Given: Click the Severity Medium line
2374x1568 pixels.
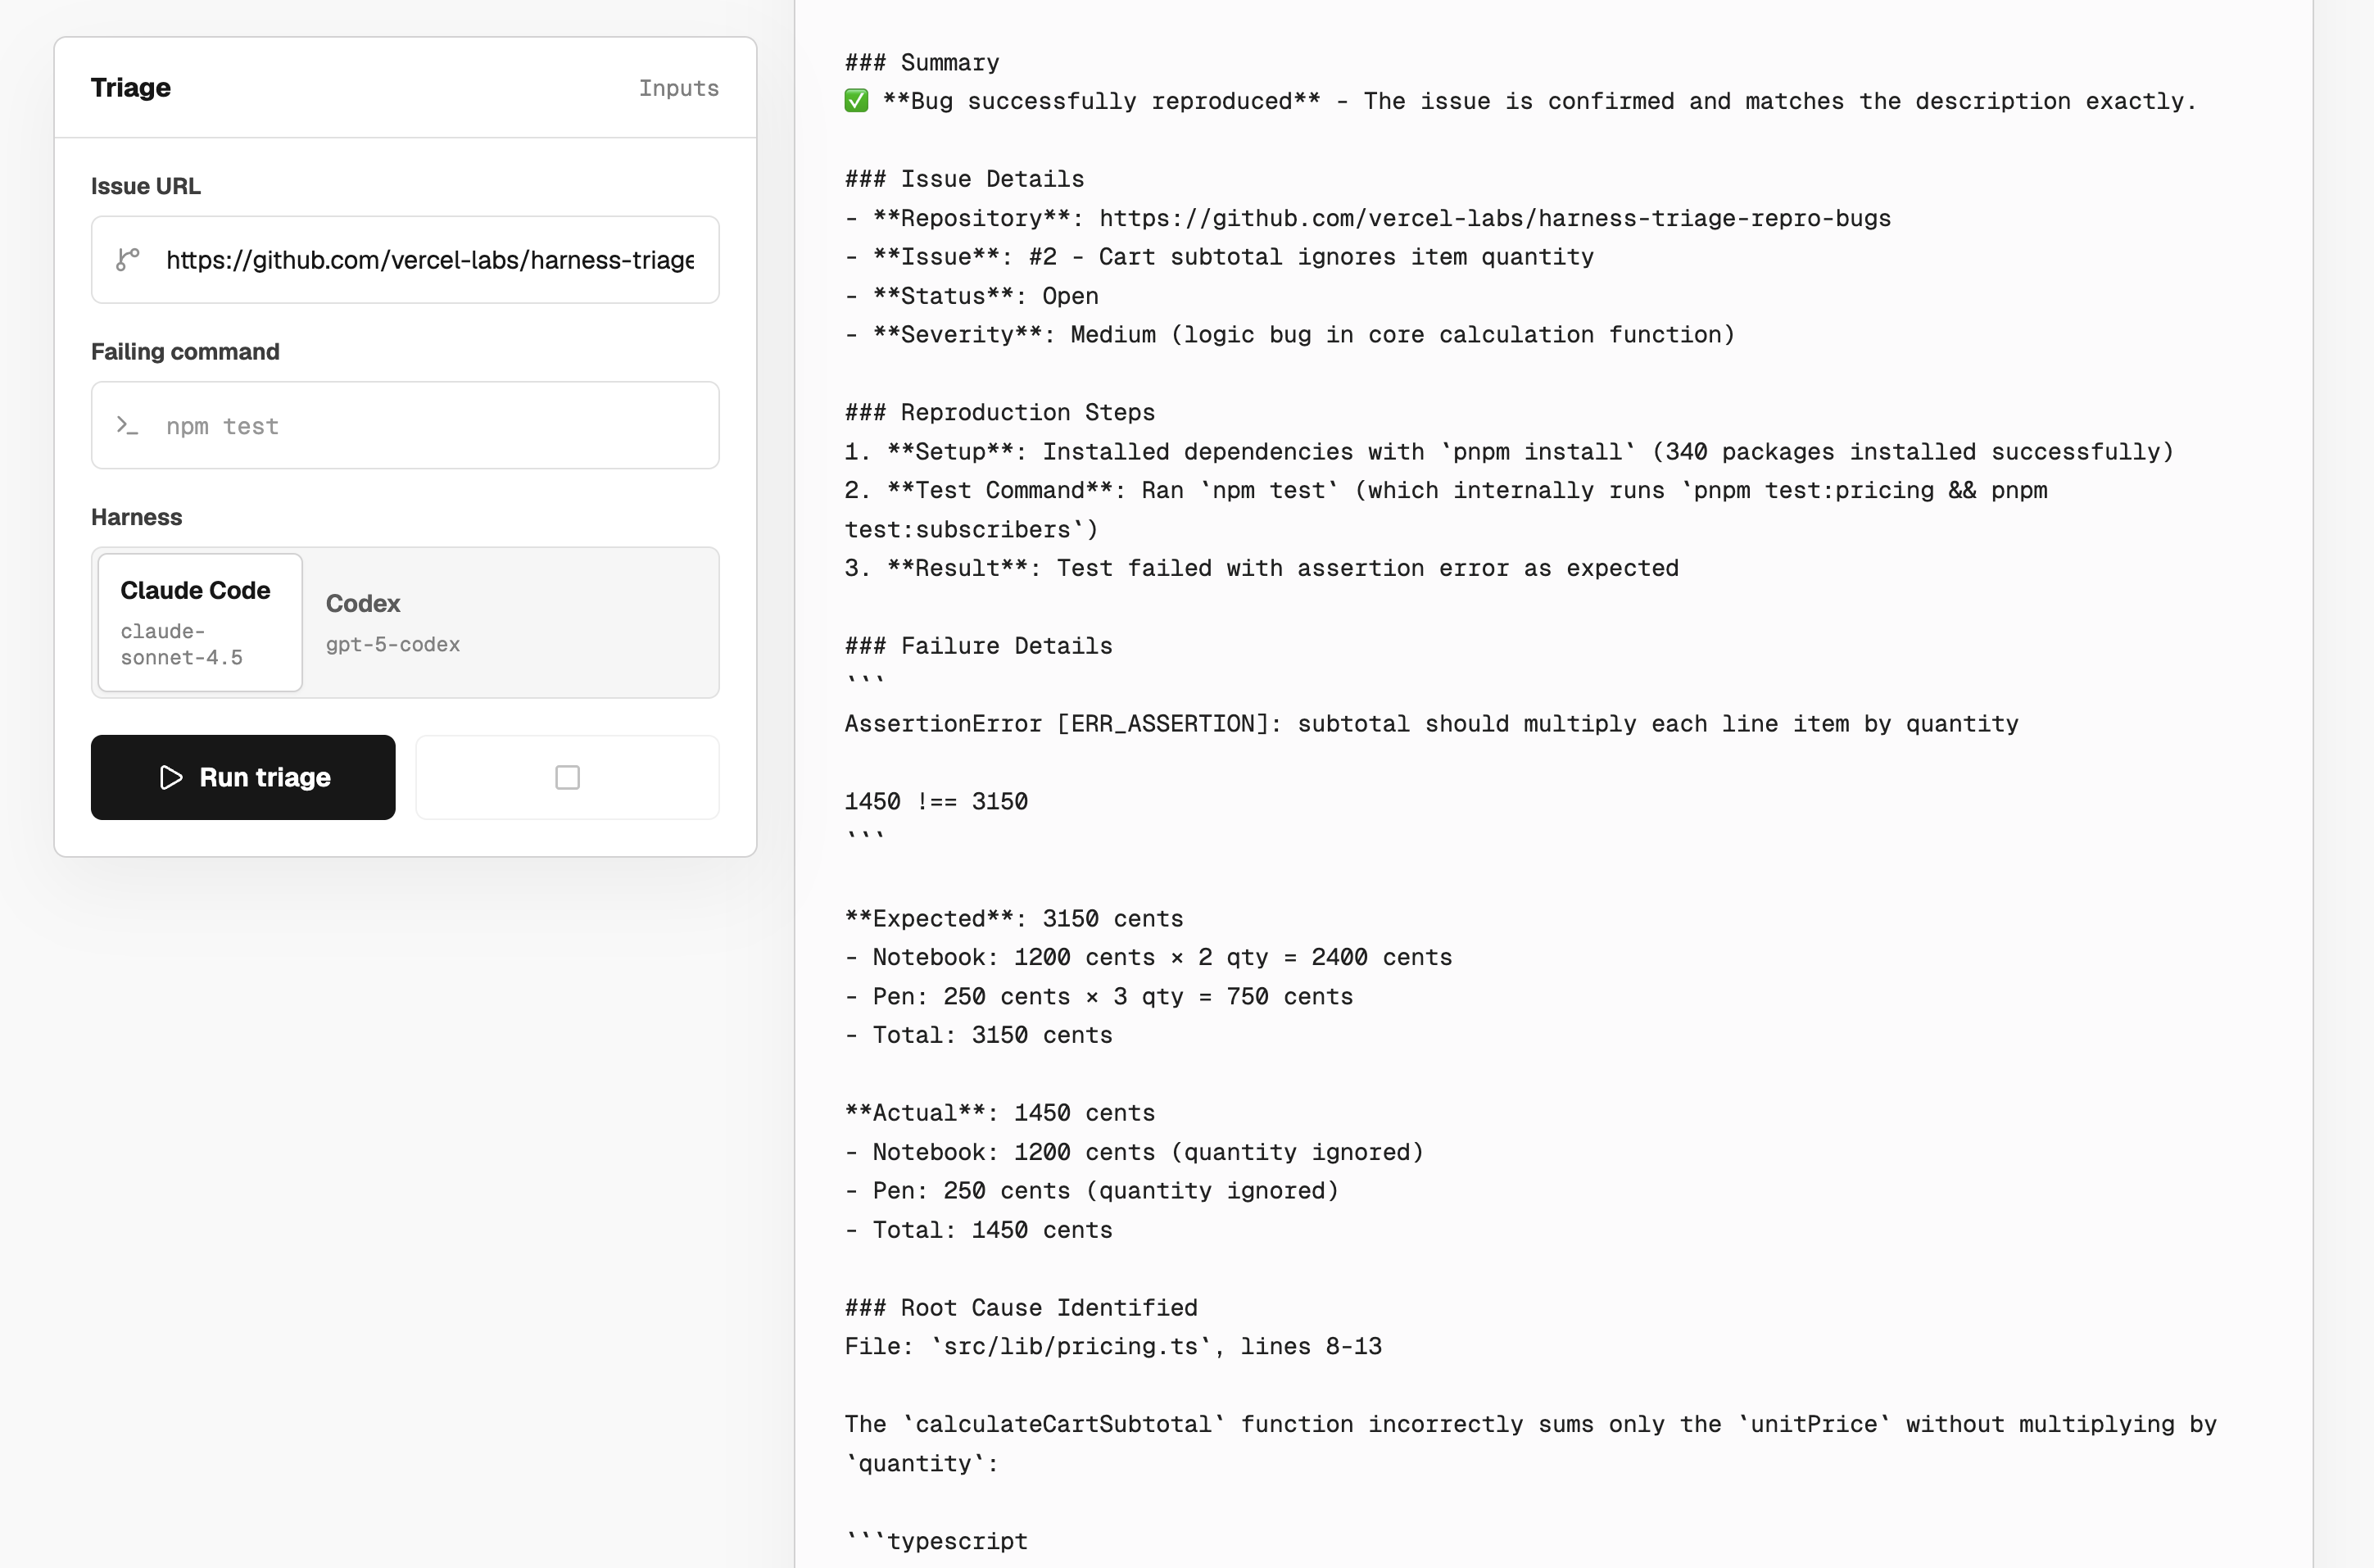Looking at the screenshot, I should [x=1290, y=334].
